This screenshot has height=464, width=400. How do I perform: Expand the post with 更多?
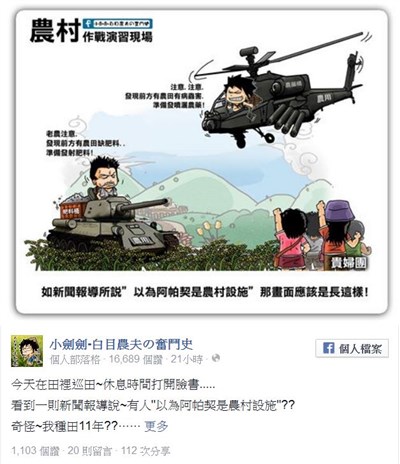(156, 426)
